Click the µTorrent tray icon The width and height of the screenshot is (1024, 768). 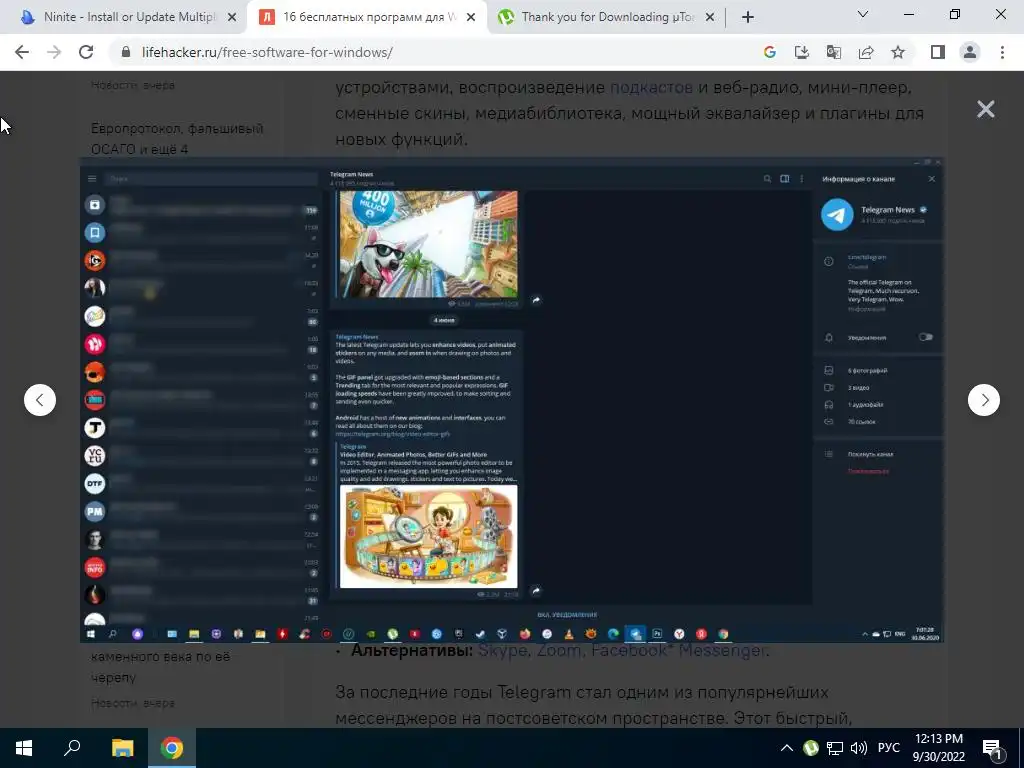[x=810, y=748]
